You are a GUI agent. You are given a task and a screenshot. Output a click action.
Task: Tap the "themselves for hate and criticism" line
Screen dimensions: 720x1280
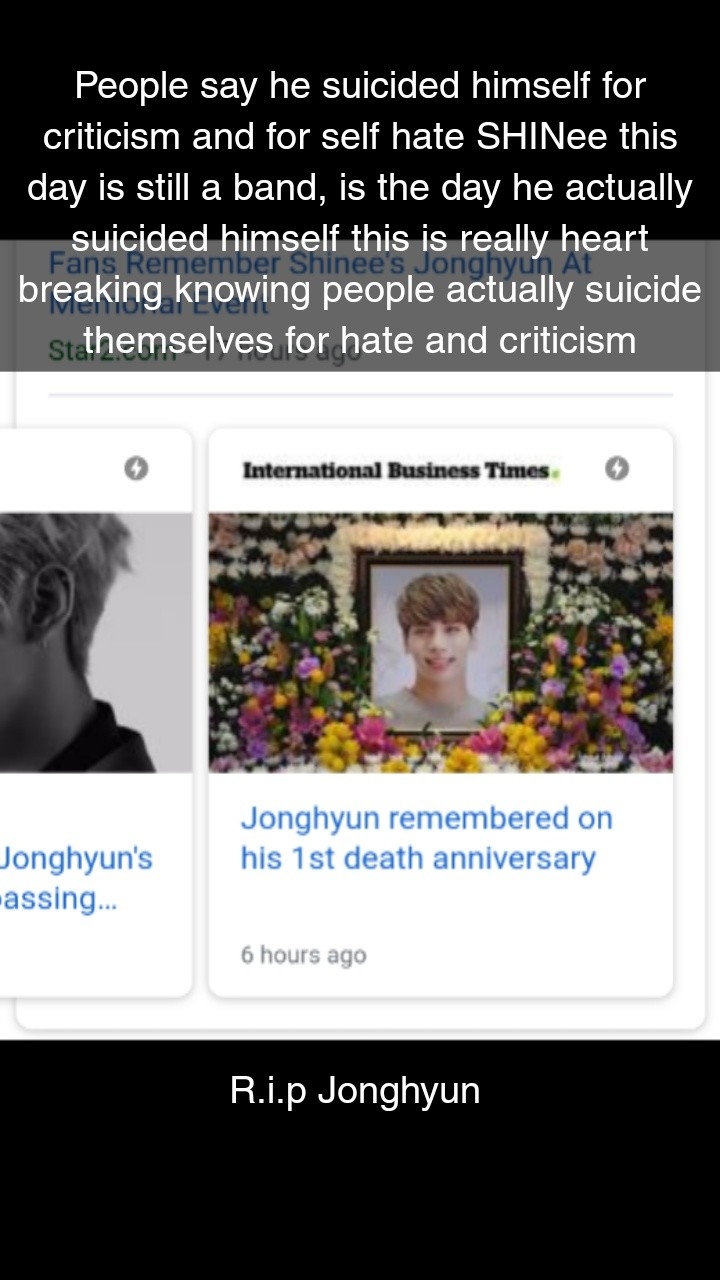click(x=360, y=340)
